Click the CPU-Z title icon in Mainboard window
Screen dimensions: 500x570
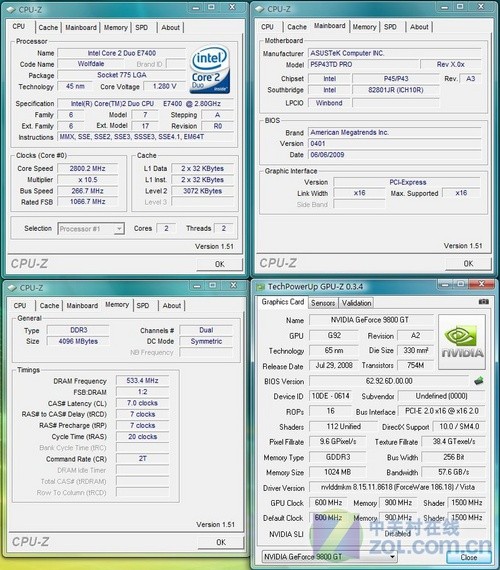click(x=260, y=9)
